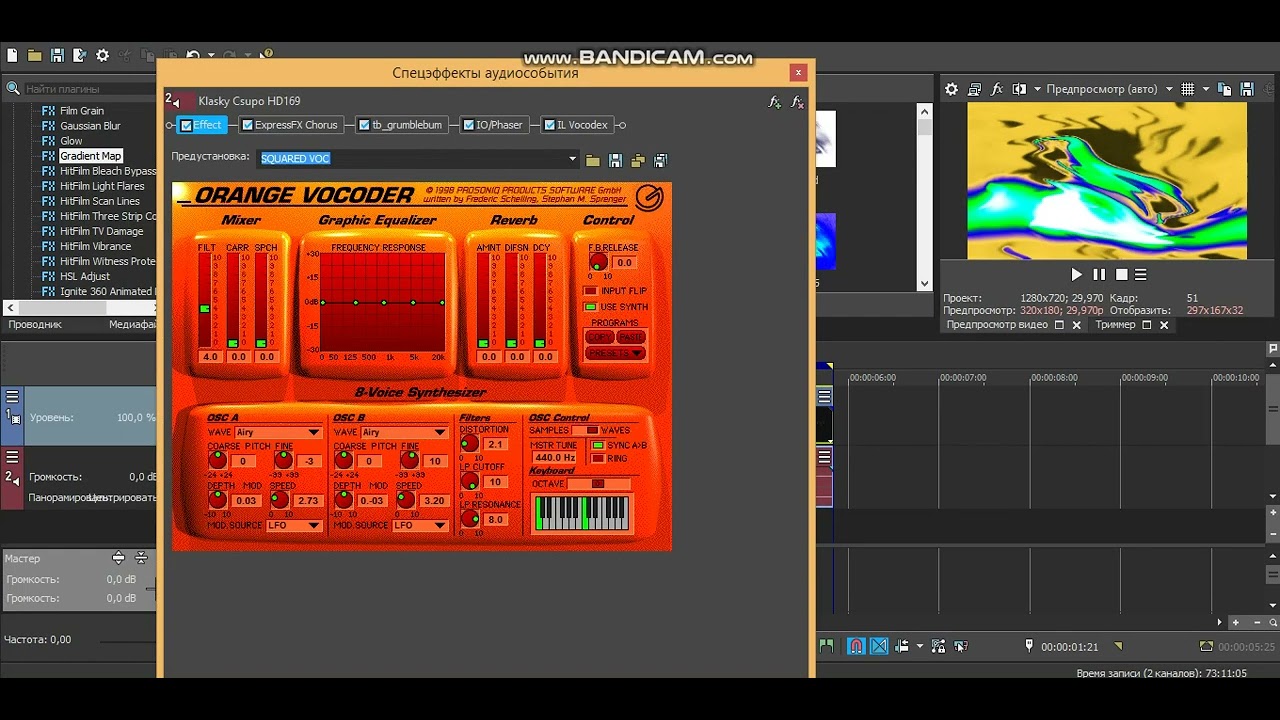Viewport: 1280px width, 720px height.
Task: Uncheck the ExpressFX Chorus checkbox
Action: click(x=247, y=125)
